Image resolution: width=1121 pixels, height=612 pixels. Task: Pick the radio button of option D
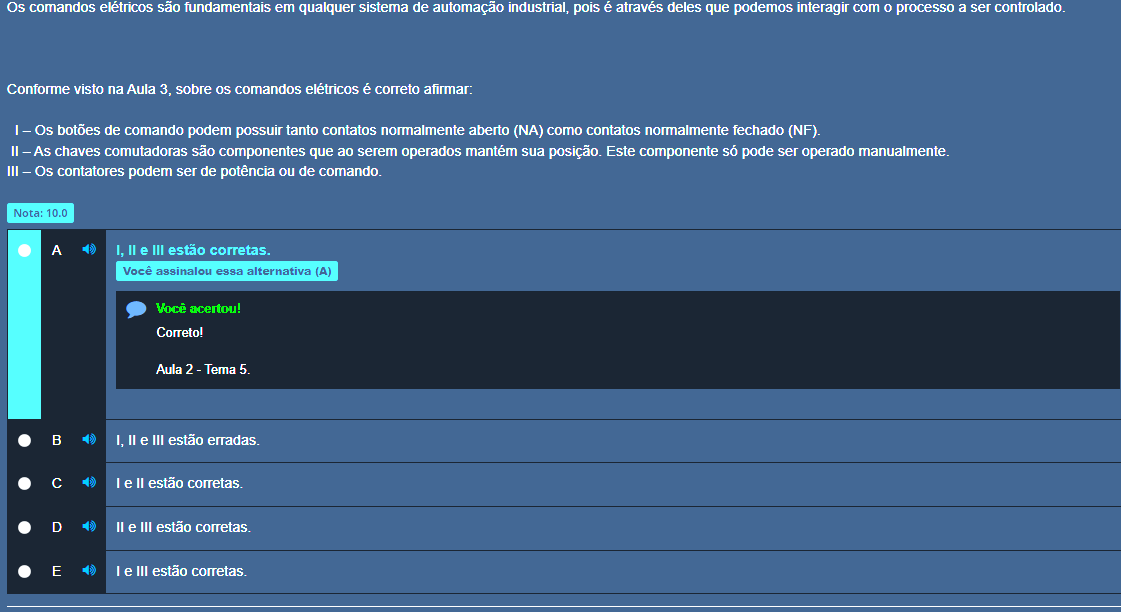click(24, 527)
